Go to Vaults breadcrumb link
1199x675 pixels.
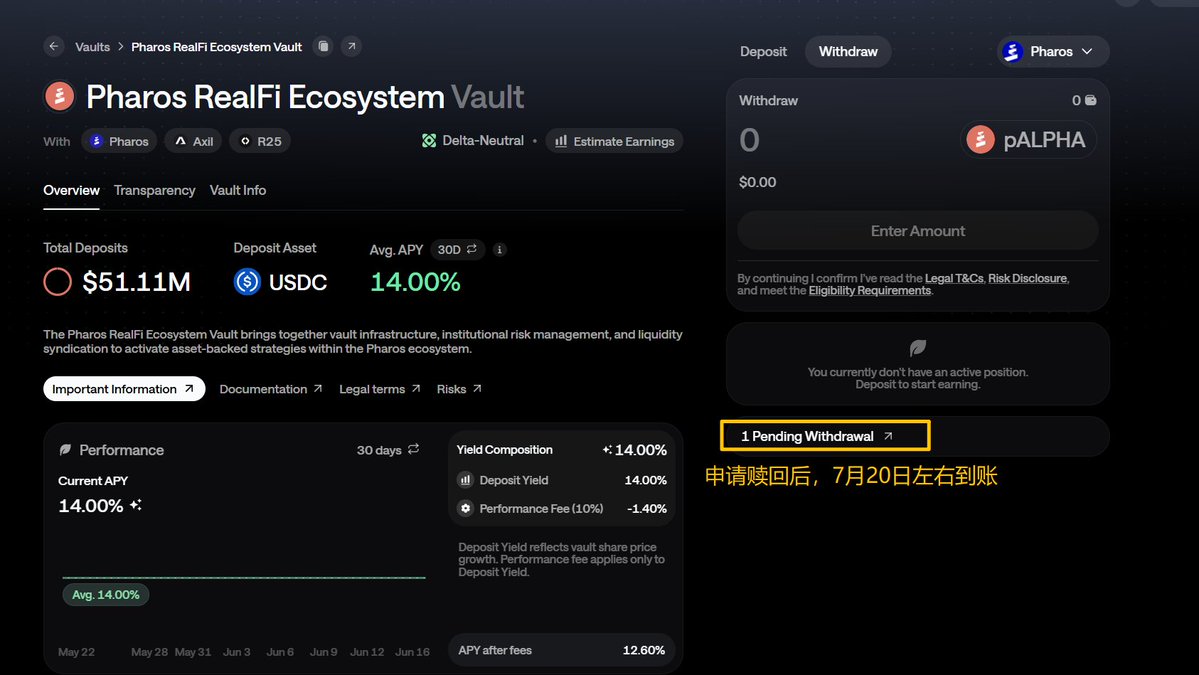pyautogui.click(x=93, y=47)
